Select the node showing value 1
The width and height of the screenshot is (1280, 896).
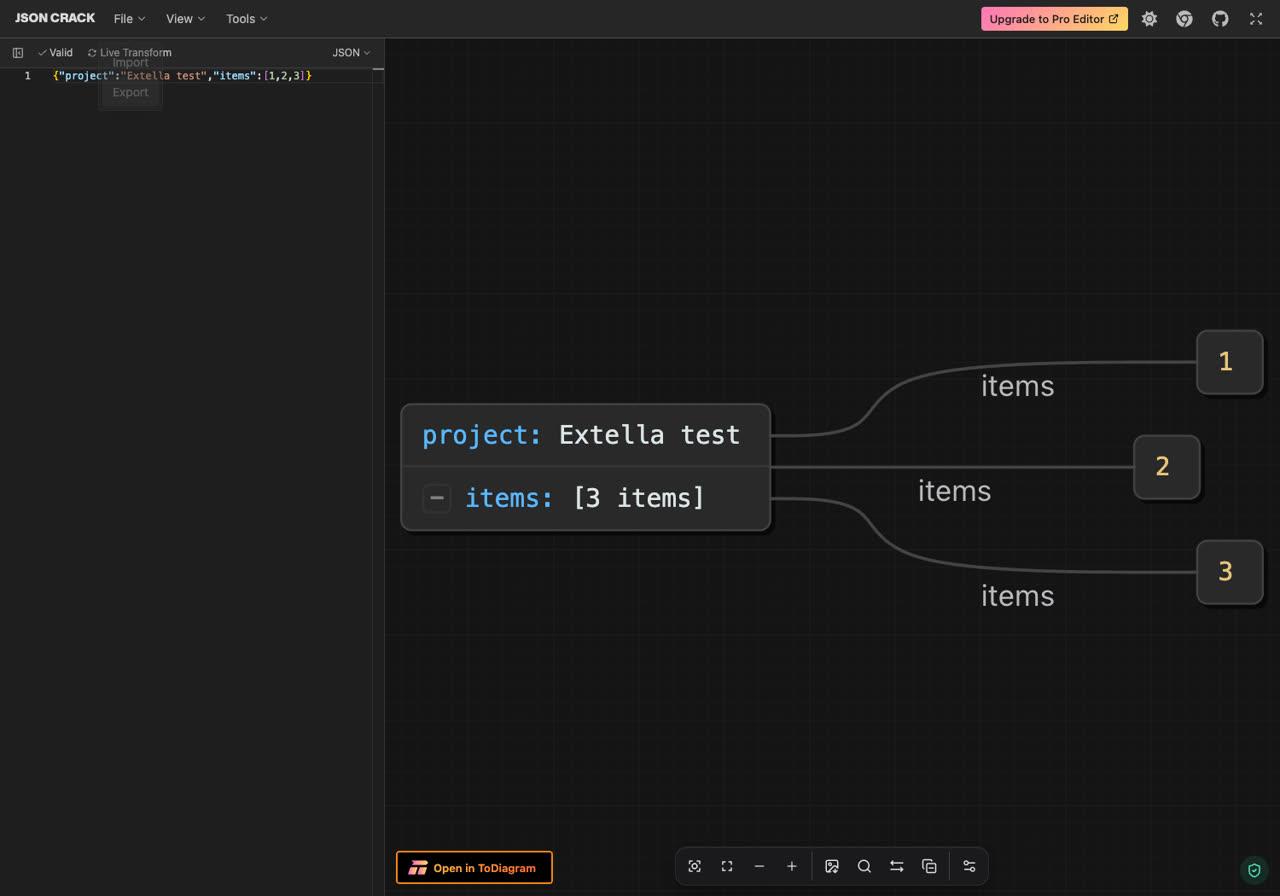(1229, 362)
